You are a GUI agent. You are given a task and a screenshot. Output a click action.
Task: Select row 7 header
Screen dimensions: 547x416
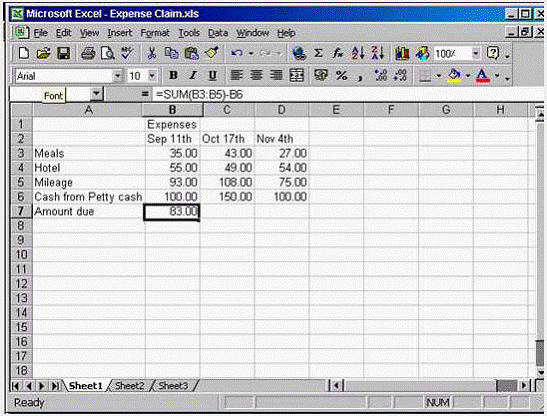tap(21, 211)
